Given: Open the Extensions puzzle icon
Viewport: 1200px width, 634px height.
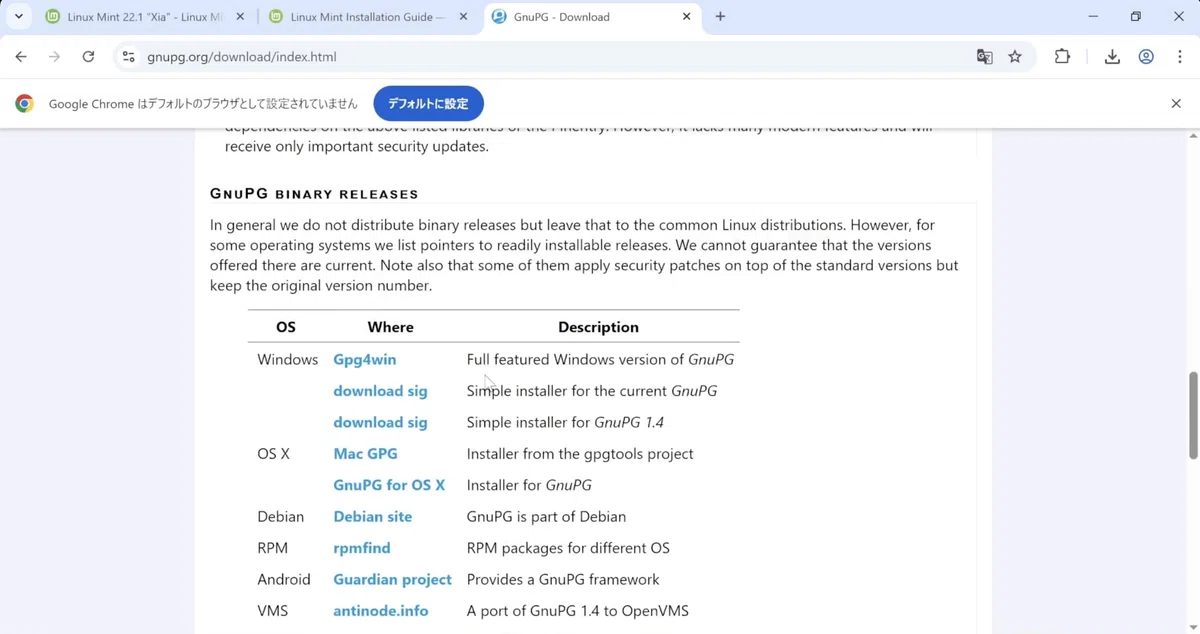Looking at the screenshot, I should pos(1062,57).
